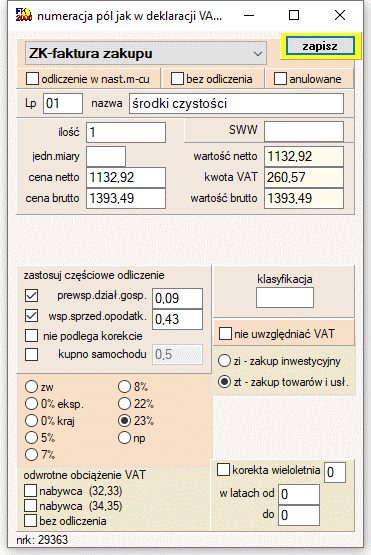Select the wartość netto value 1132,92
Viewport: 371px width, 555px height.
[304, 156]
